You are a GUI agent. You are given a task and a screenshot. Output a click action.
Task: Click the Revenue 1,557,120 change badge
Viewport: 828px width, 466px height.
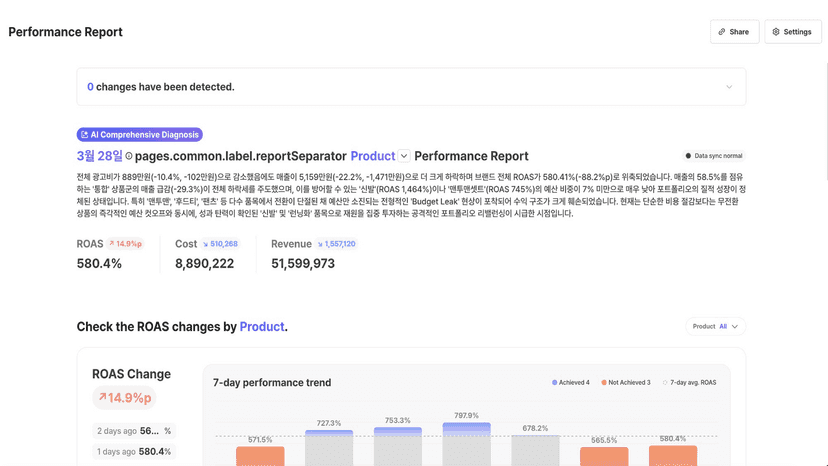[336, 244]
